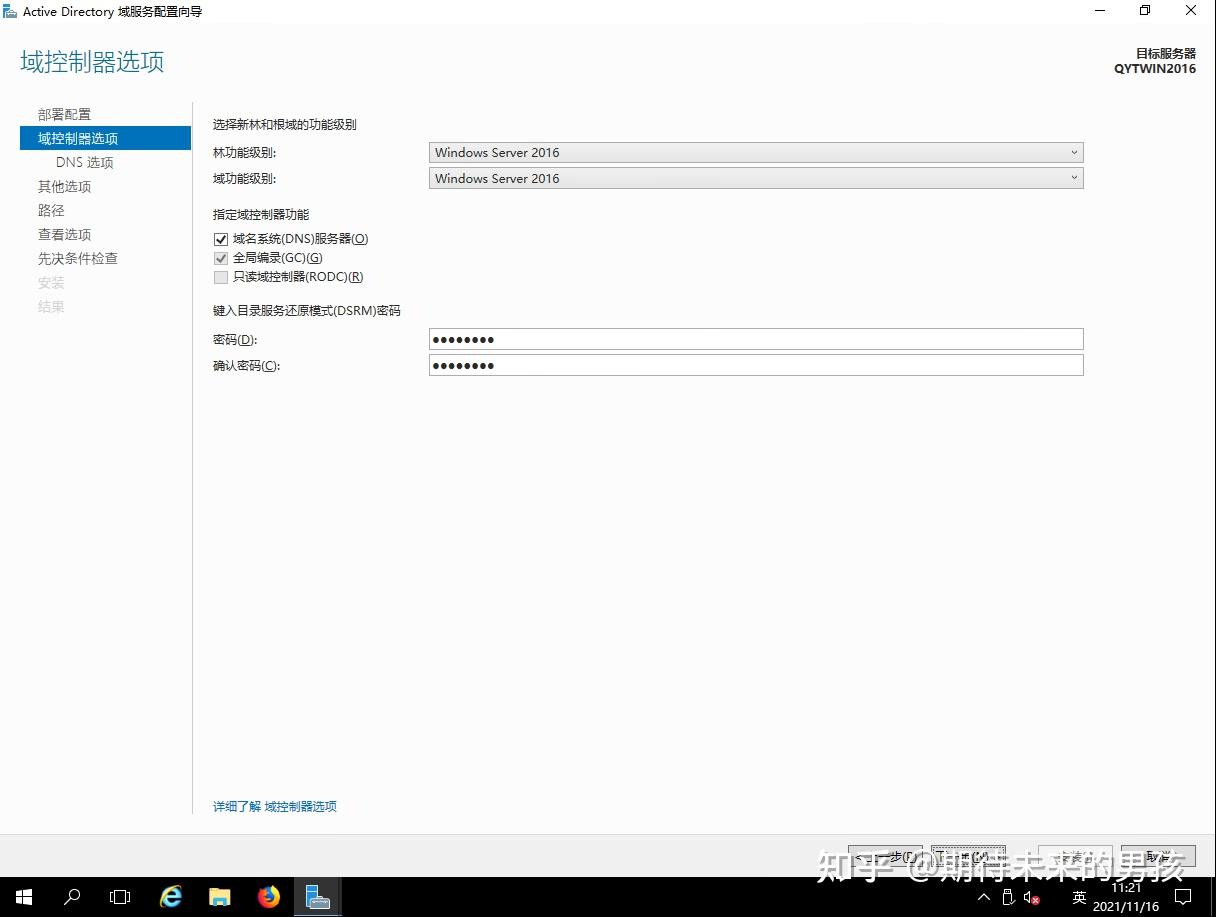Click the 上一步(P) back button
The height and width of the screenshot is (917, 1216).
(x=885, y=857)
